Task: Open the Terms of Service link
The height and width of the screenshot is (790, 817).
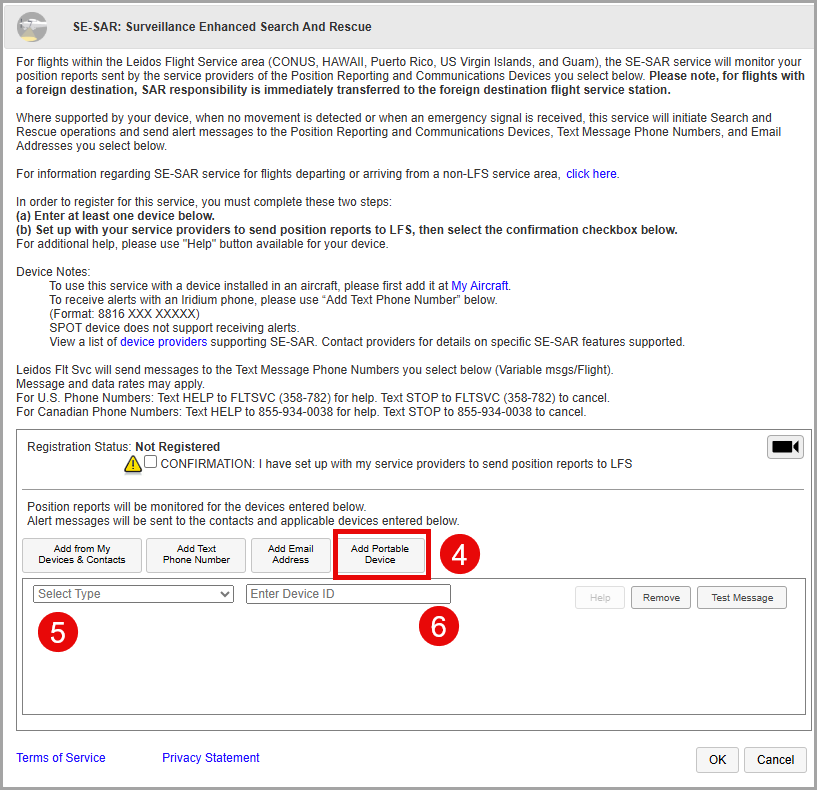Action: pos(61,758)
